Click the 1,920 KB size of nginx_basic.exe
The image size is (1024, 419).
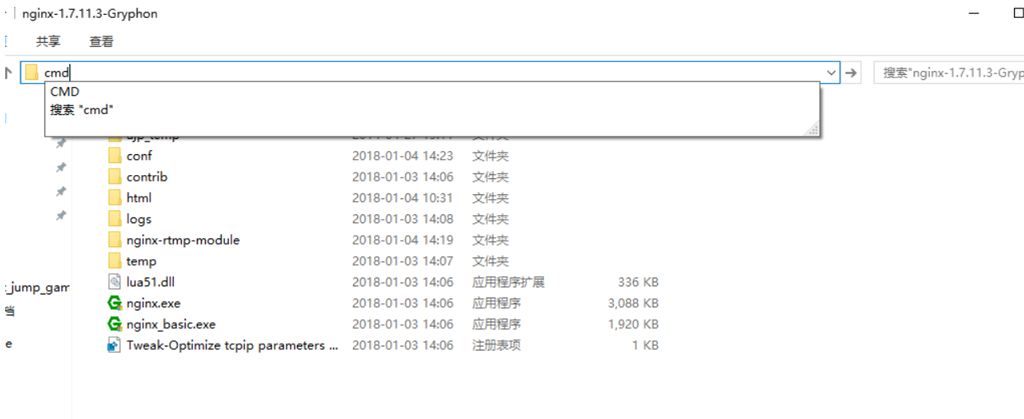tap(633, 324)
